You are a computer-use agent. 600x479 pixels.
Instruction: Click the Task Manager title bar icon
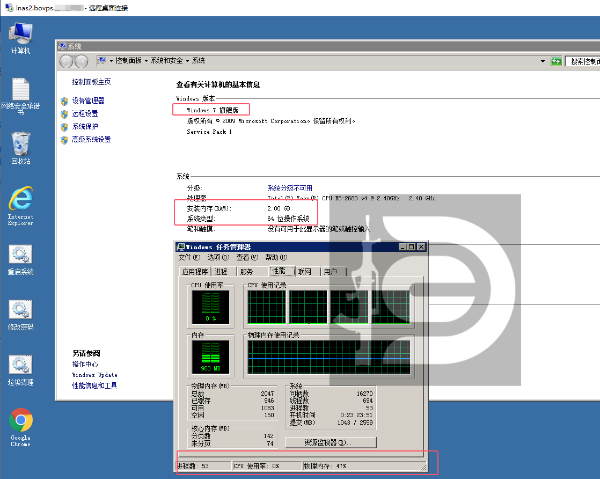click(181, 247)
